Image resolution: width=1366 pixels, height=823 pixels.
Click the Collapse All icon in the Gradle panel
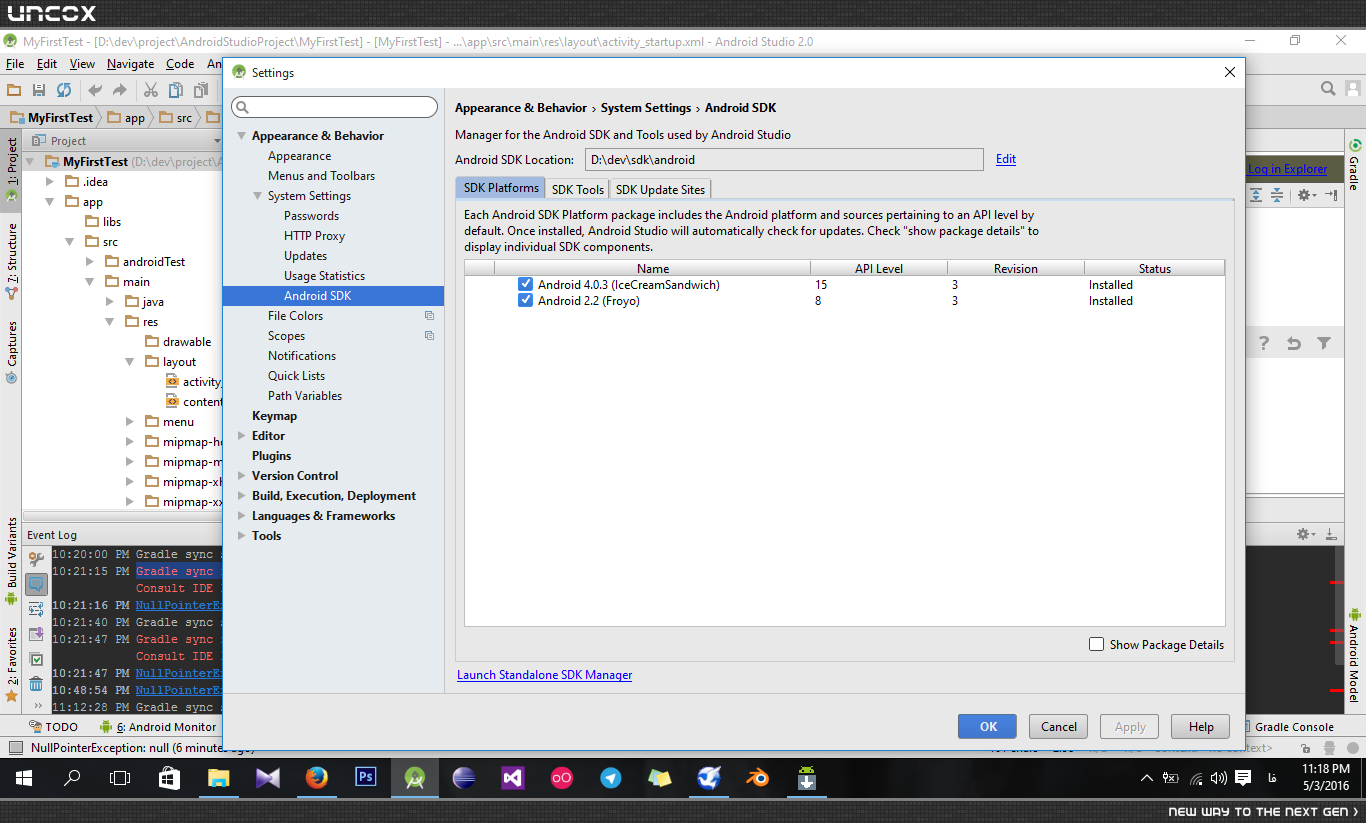[1278, 195]
